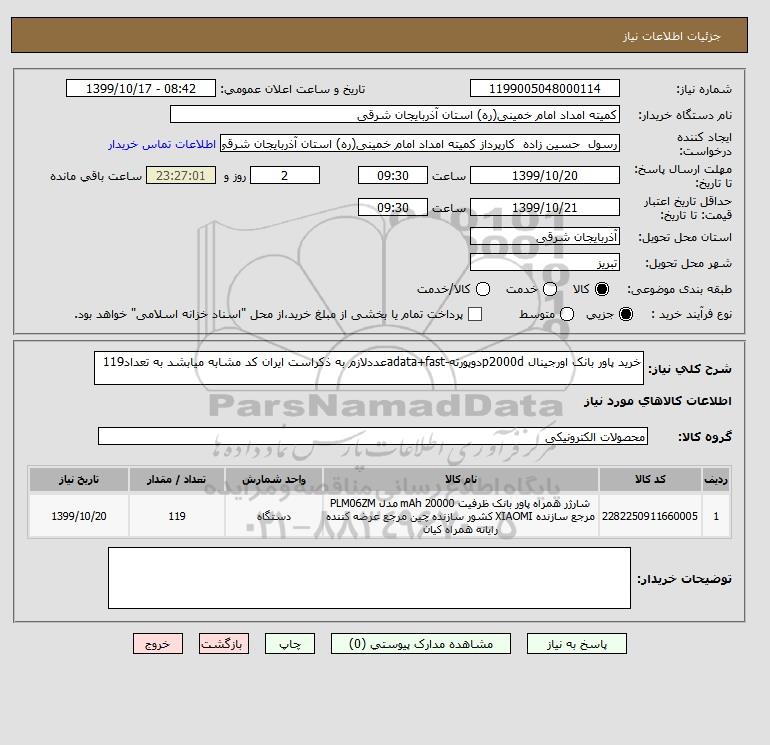Screen dimensions: 770x745
Task: Click product code cell 2282250911660005
Action: [x=650, y=516]
